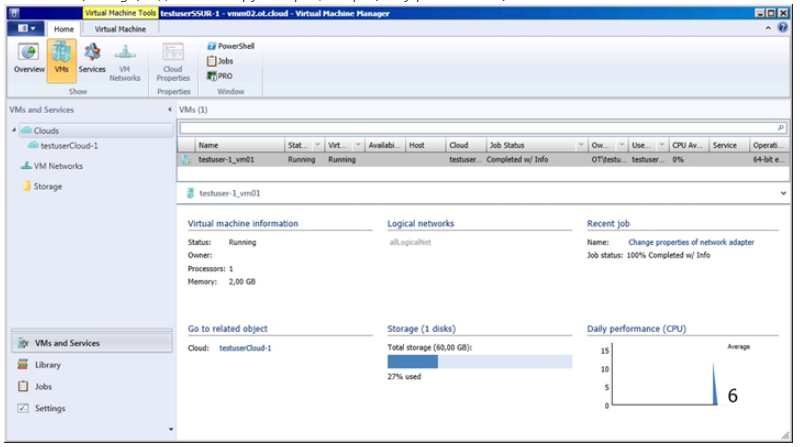Open the Library workspace in the sidebar
800x447 pixels.
click(48, 365)
